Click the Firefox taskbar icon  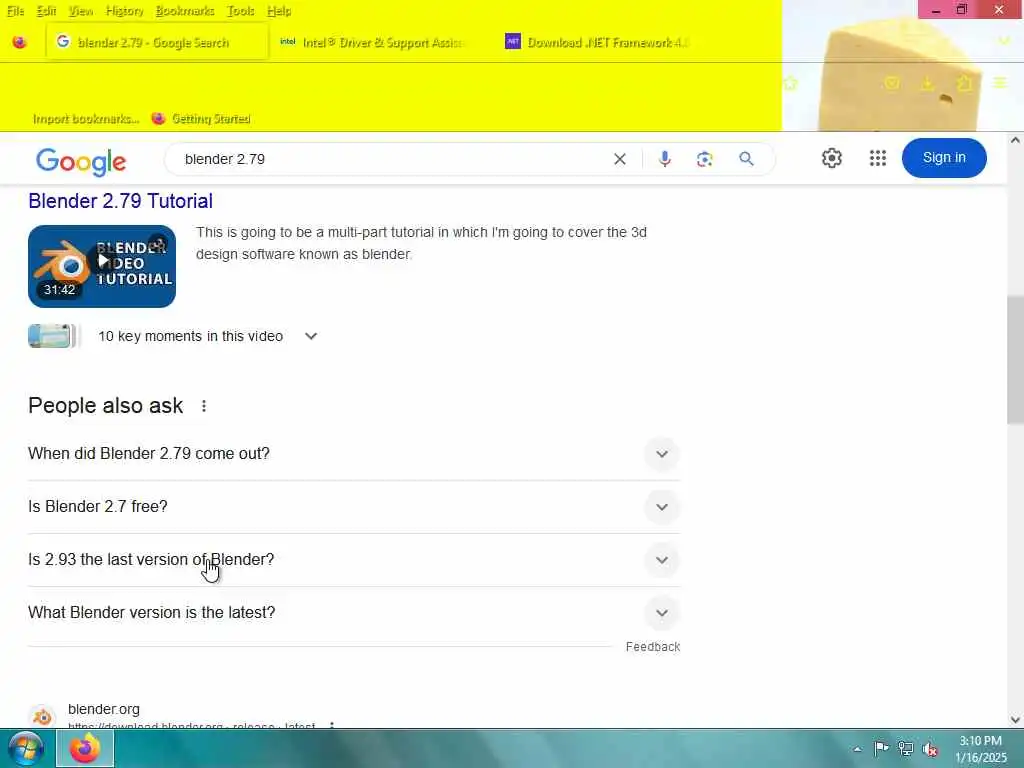(x=85, y=748)
